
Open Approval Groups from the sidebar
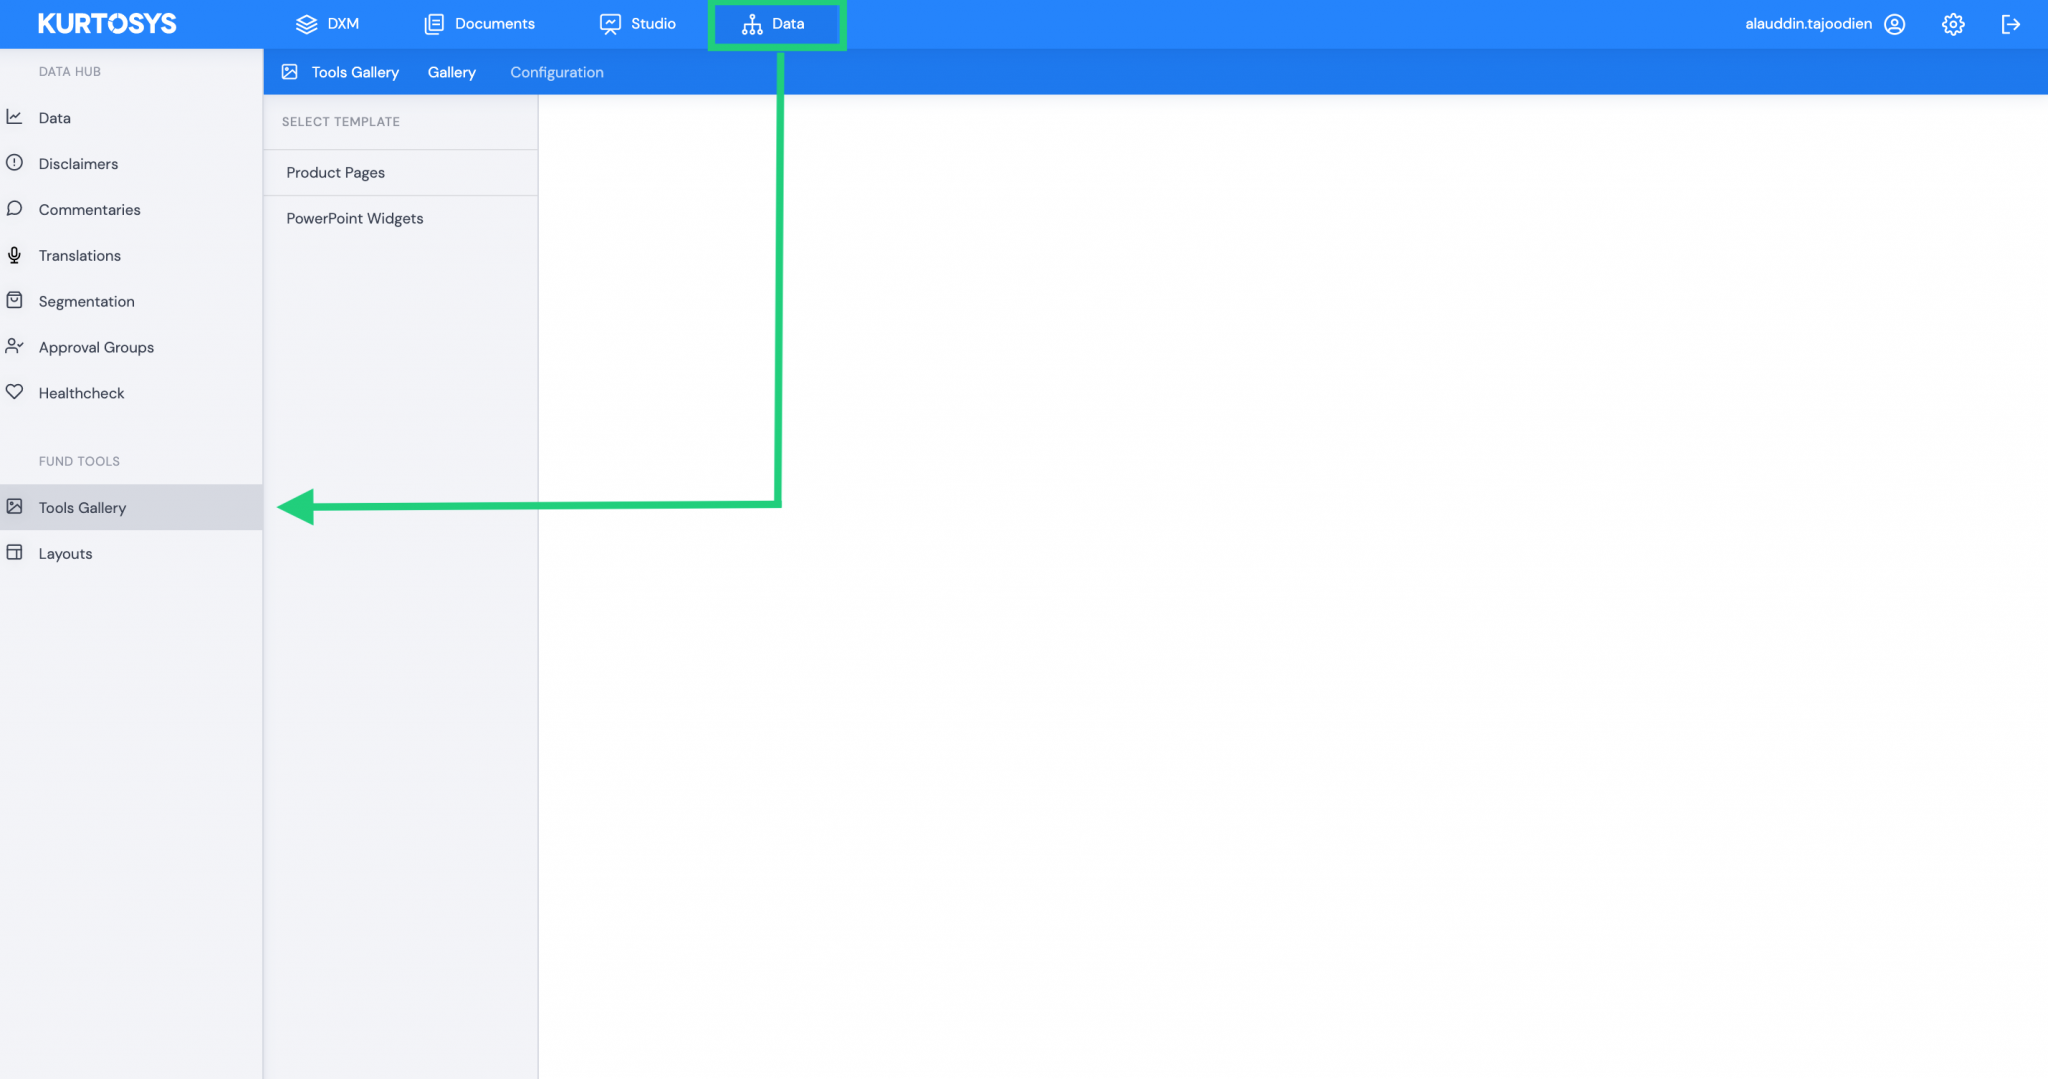[x=96, y=347]
